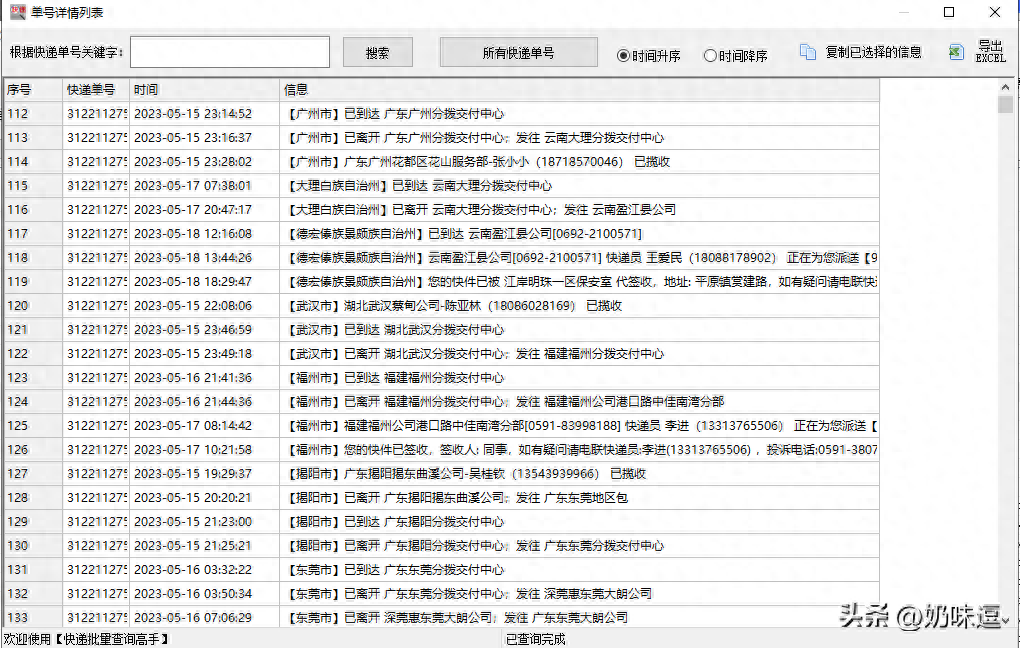Click the 快递单号 column header
Screen dimensions: 1020x648
95,90
